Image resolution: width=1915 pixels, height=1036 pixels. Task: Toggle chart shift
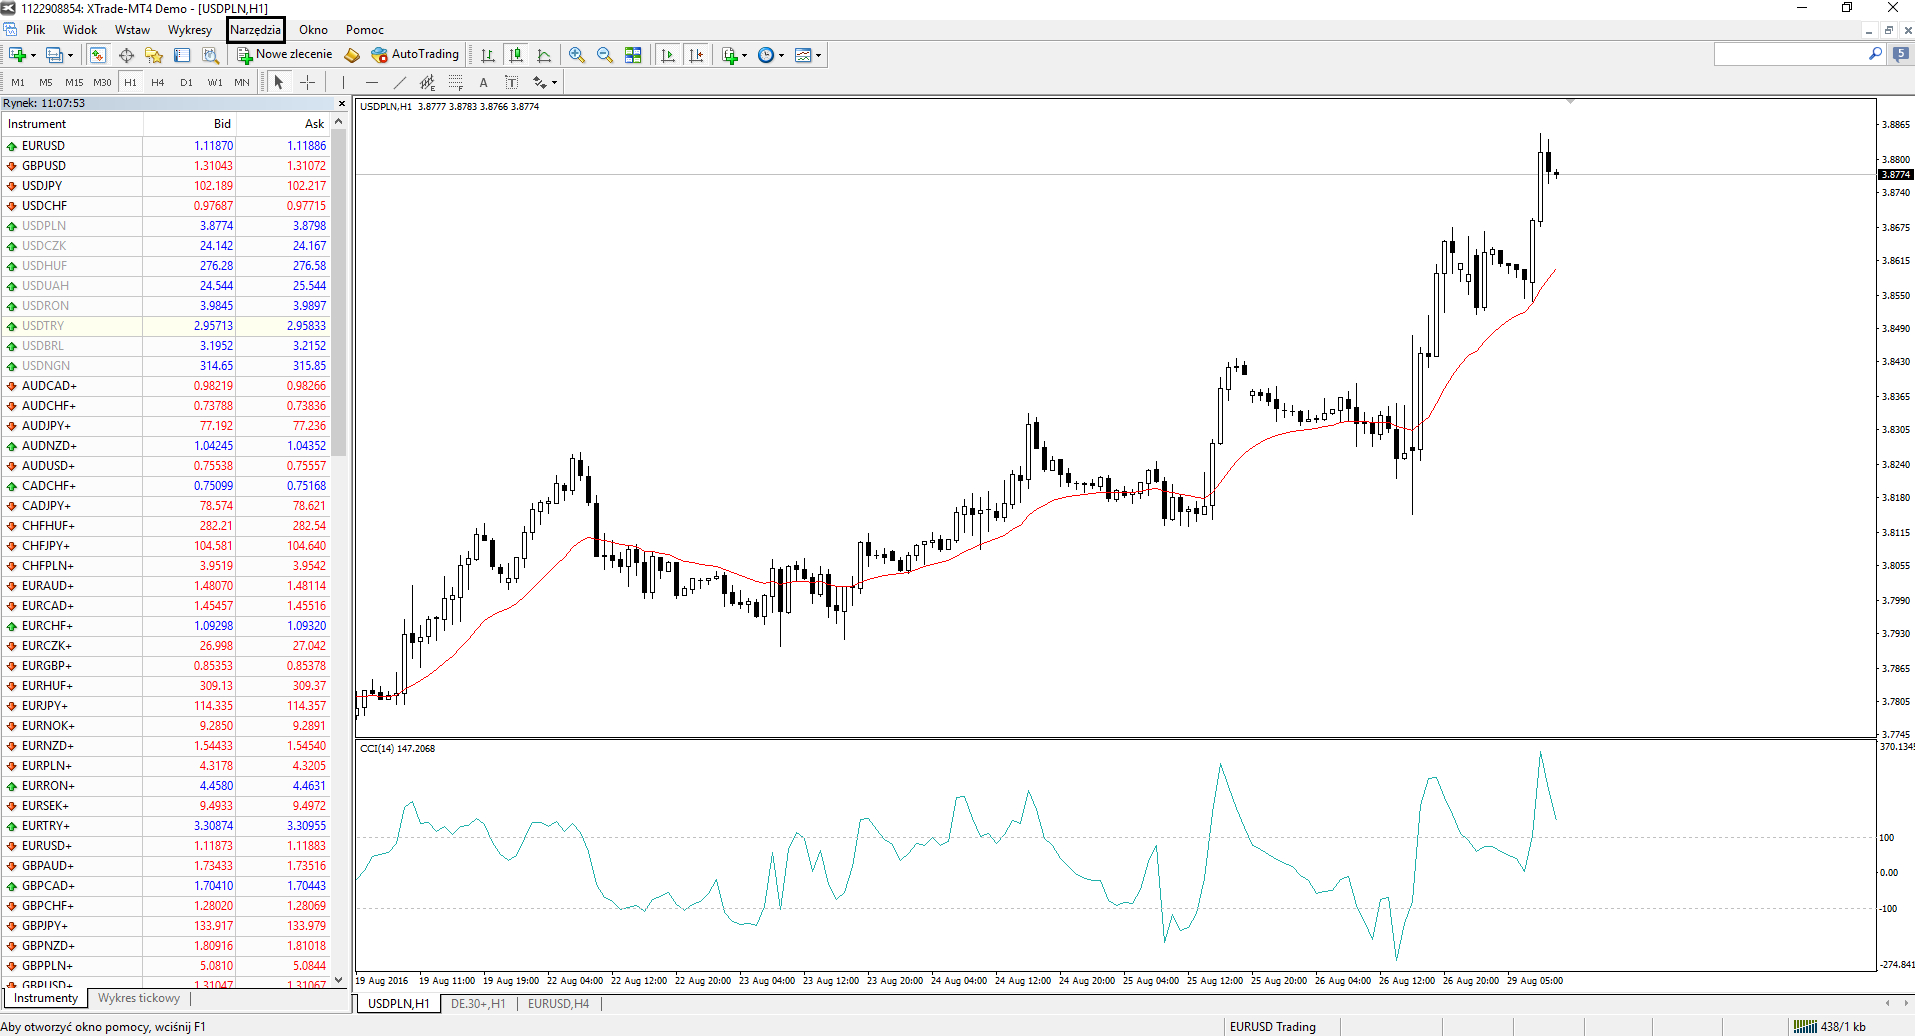click(696, 55)
